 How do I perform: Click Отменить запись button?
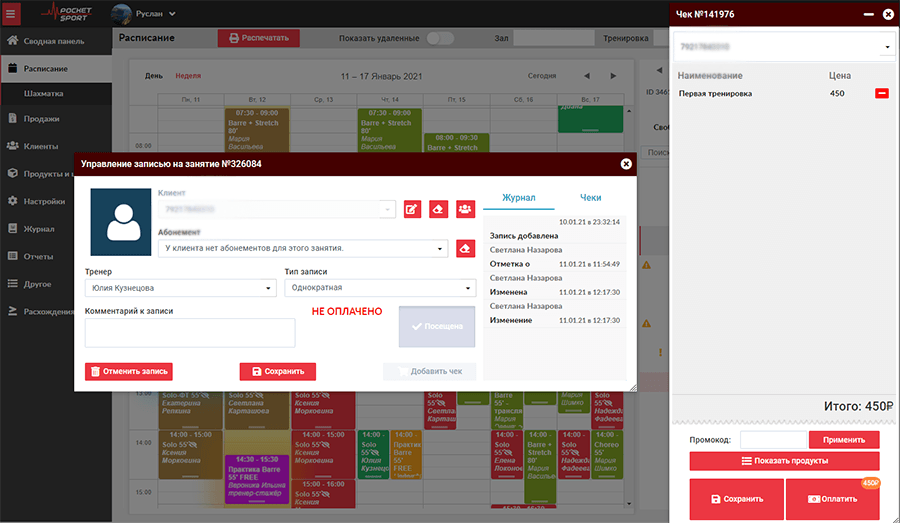pos(129,371)
